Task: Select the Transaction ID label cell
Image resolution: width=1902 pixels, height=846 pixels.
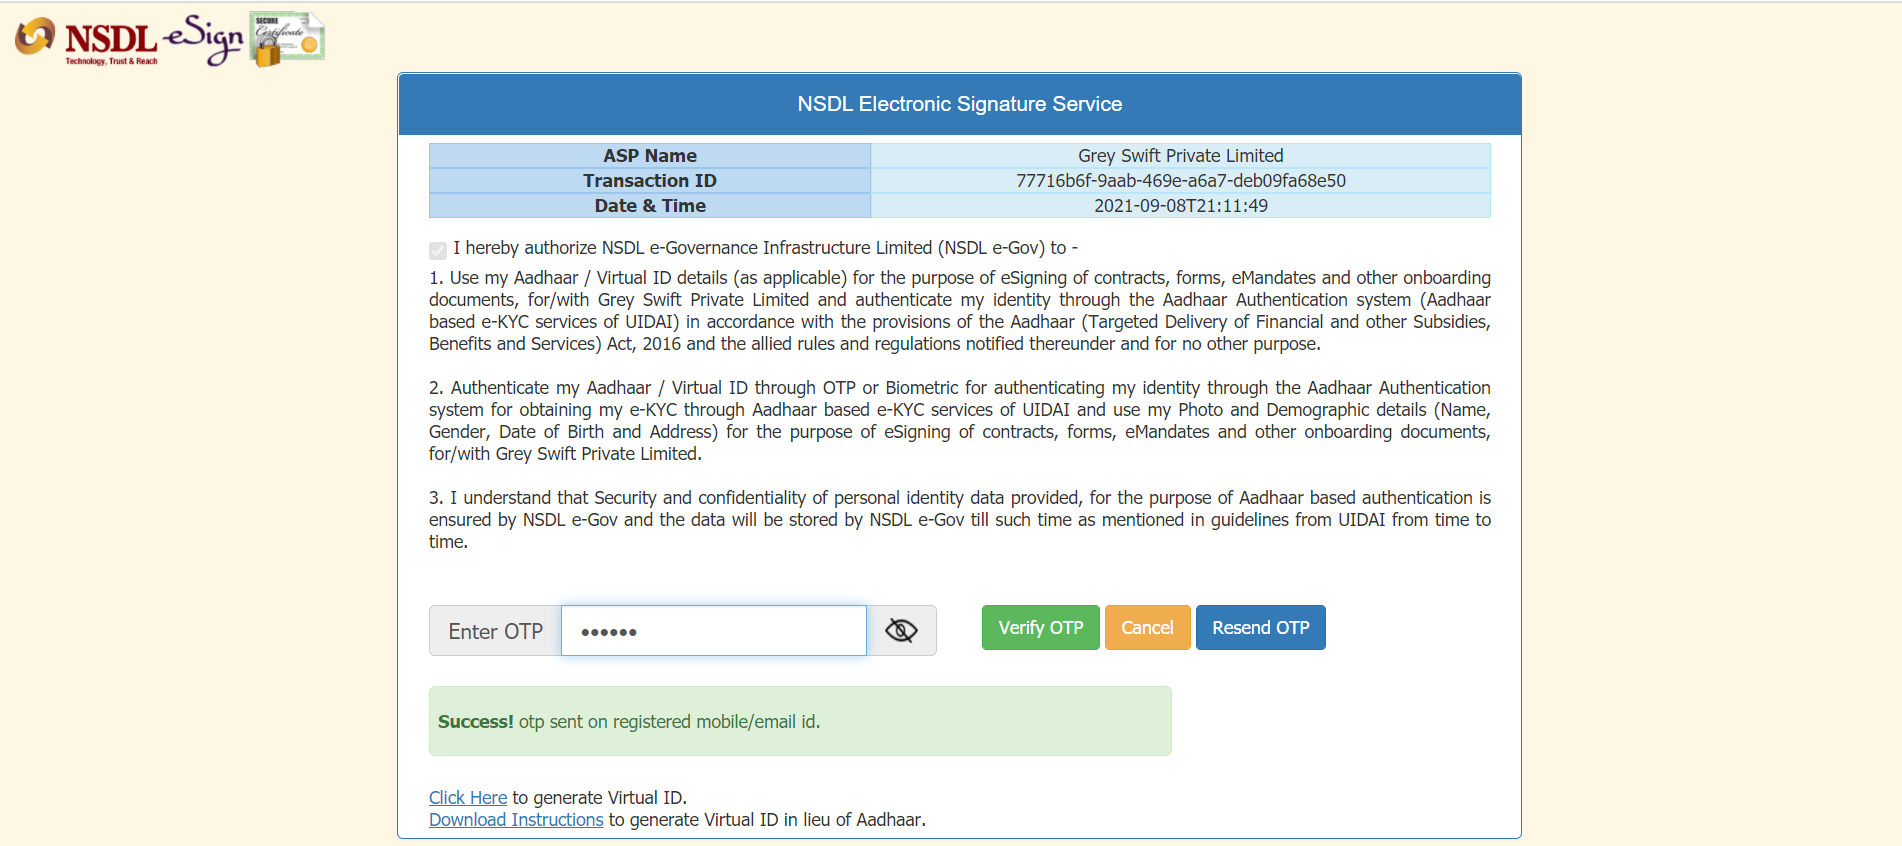Action: click(650, 180)
